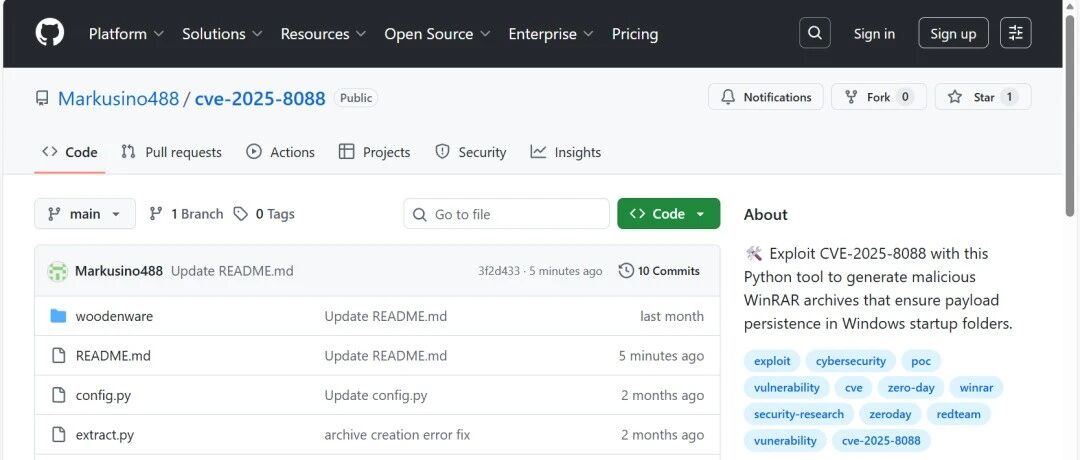Select the redteam topic tag
This screenshot has height=460, width=1080.
pos(958,414)
